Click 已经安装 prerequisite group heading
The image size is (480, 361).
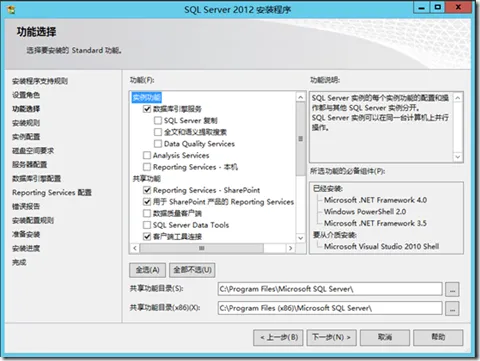pyautogui.click(x=328, y=189)
